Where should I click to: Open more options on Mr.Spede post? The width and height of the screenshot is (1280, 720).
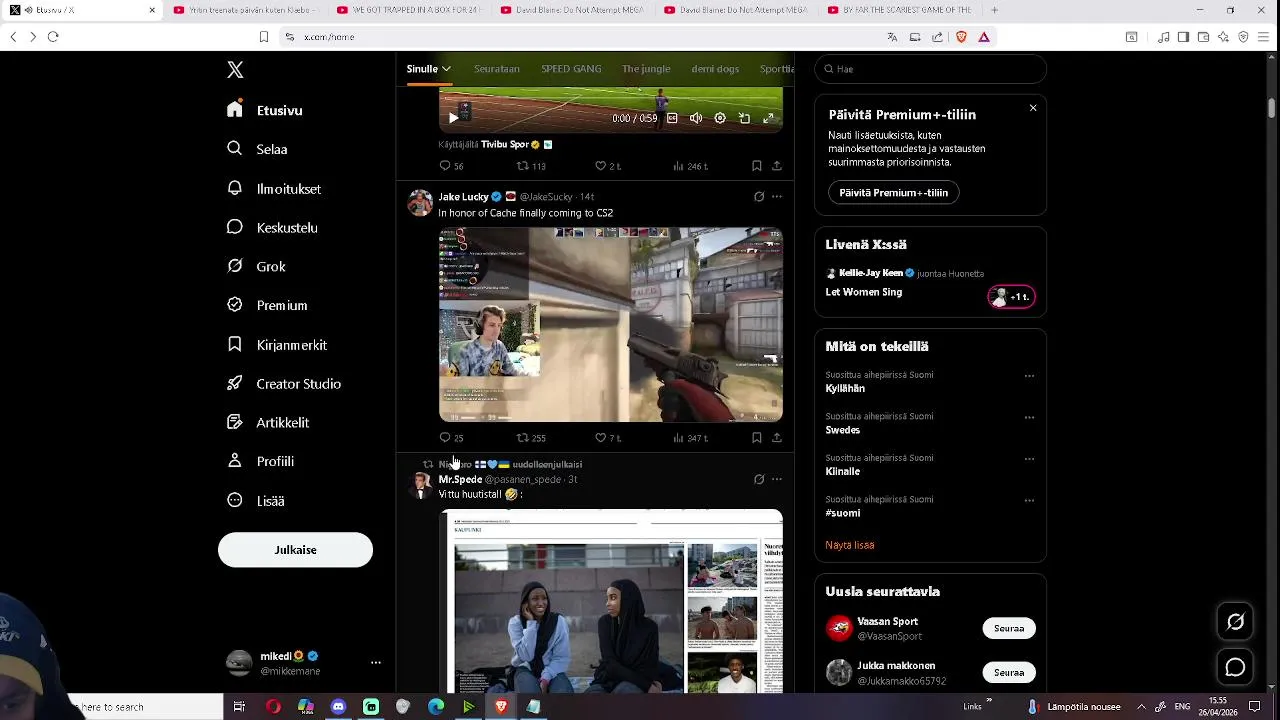[777, 480]
